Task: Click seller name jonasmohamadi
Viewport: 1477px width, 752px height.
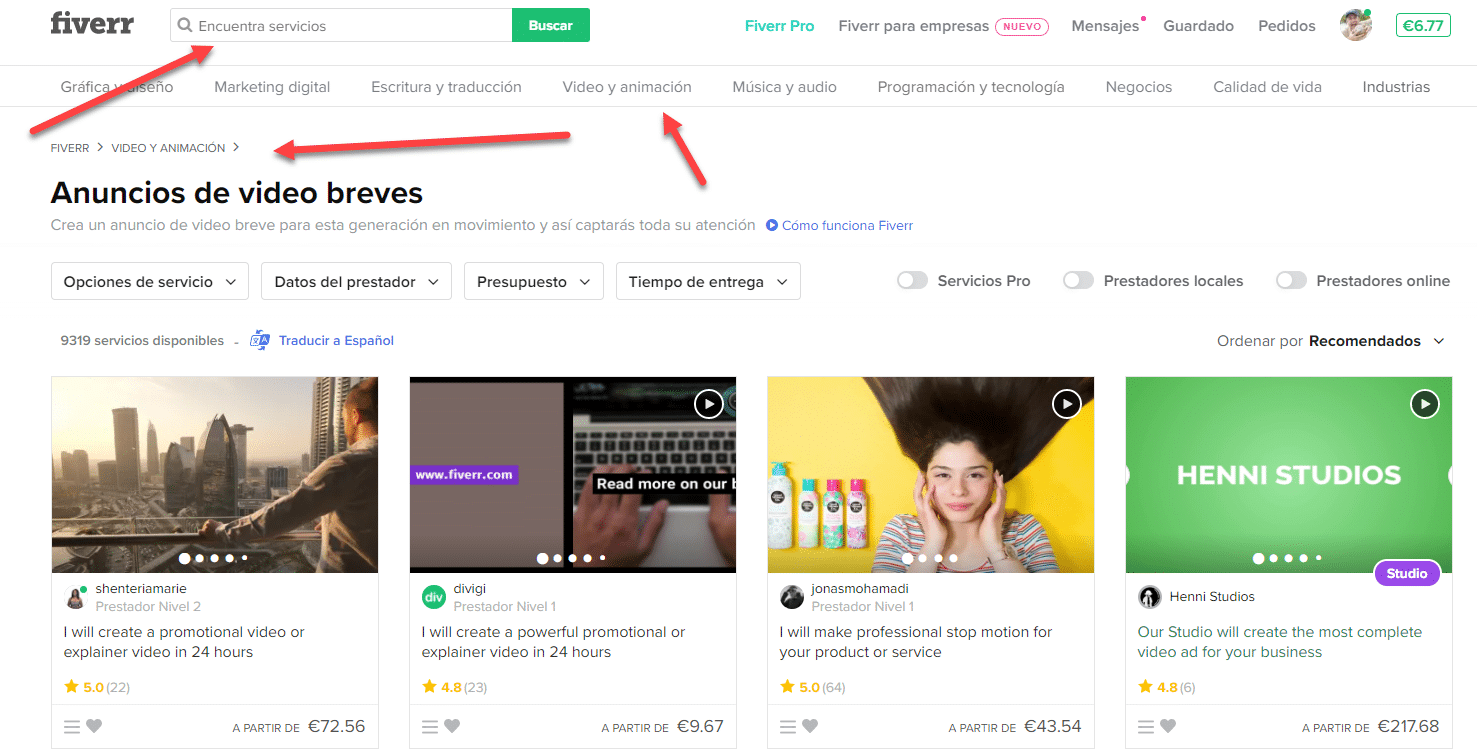Action: (860, 589)
